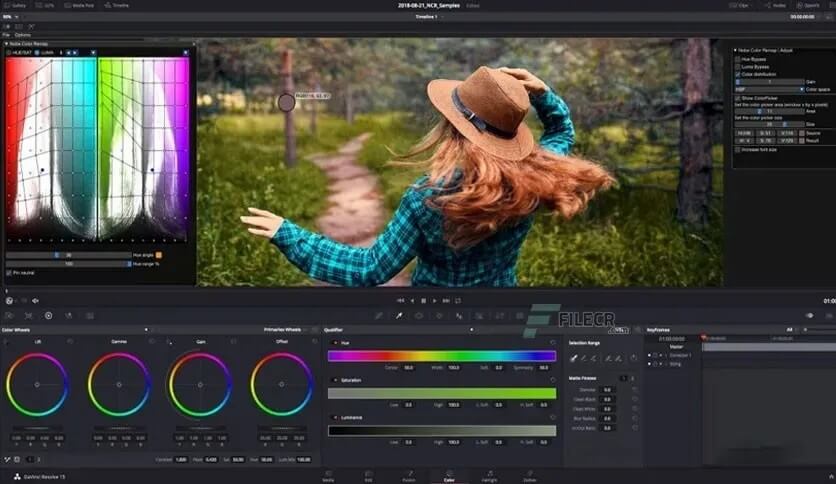Play in reverse
This screenshot has height=484, width=836.
click(412, 301)
